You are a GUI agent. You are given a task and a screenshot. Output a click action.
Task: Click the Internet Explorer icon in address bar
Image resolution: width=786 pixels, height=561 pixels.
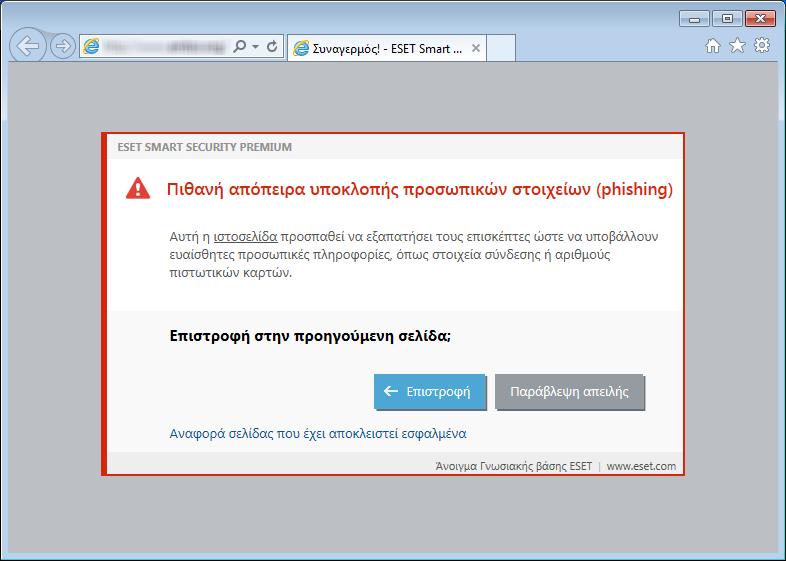coord(91,47)
